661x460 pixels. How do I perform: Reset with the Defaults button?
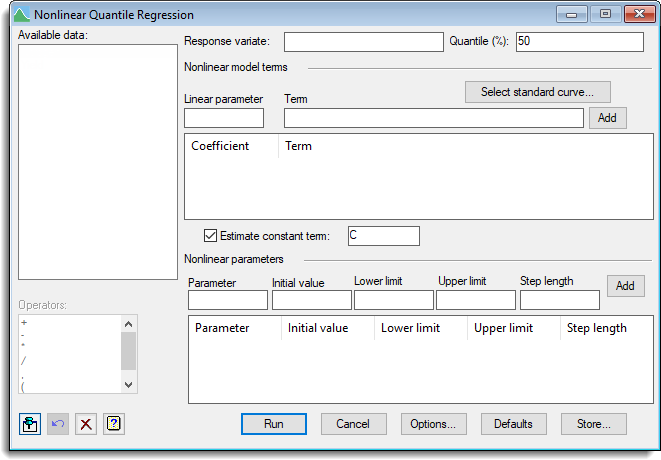[x=513, y=424]
